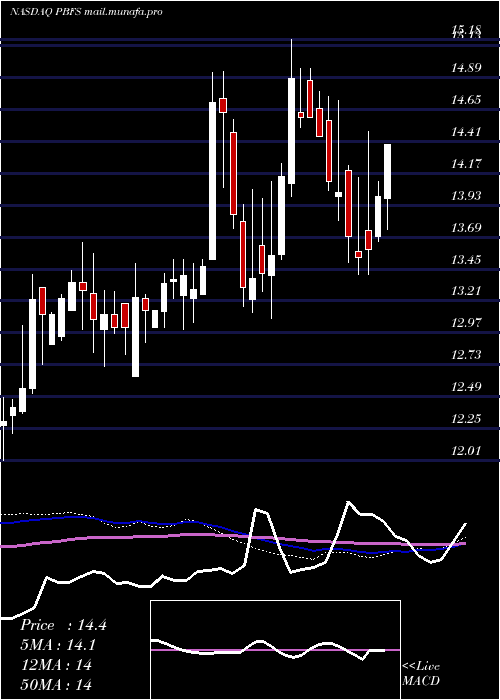Select the 13.45 price axis label
This screenshot has width=500, height=700.
pyautogui.click(x=466, y=259)
